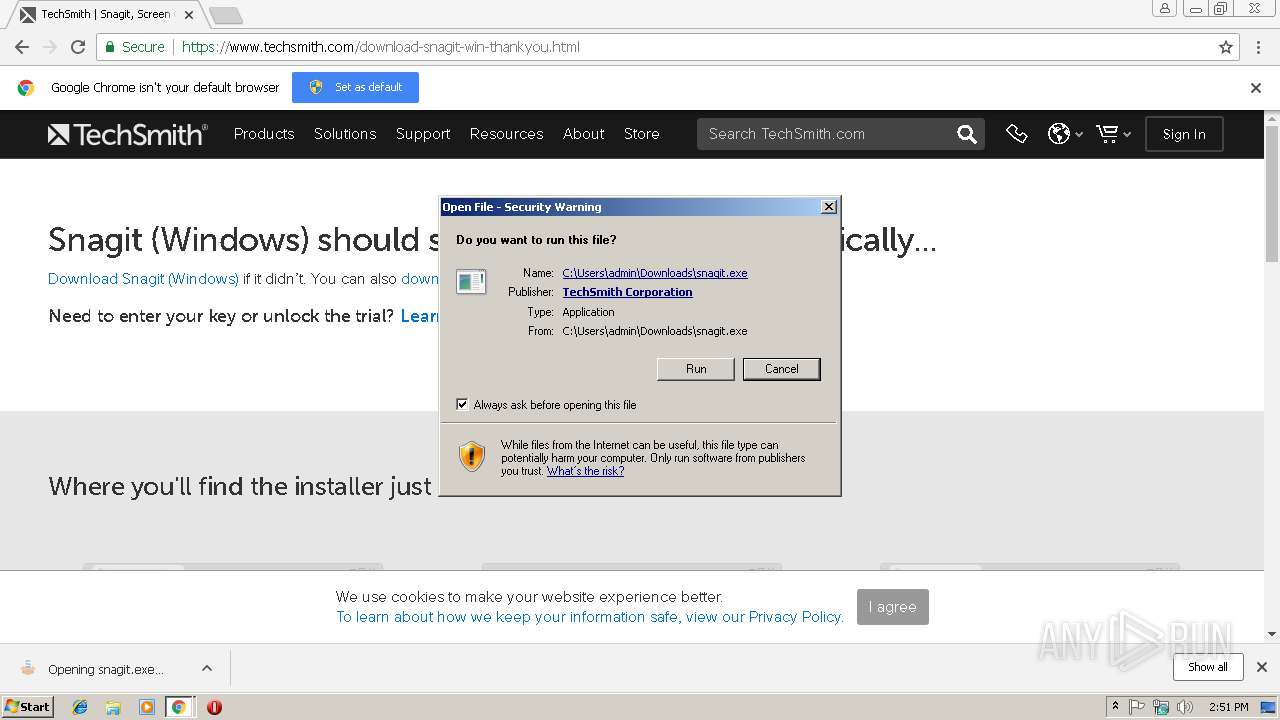Screen dimensions: 1280x720
Task: Click the browser back arrow
Action: point(21,47)
